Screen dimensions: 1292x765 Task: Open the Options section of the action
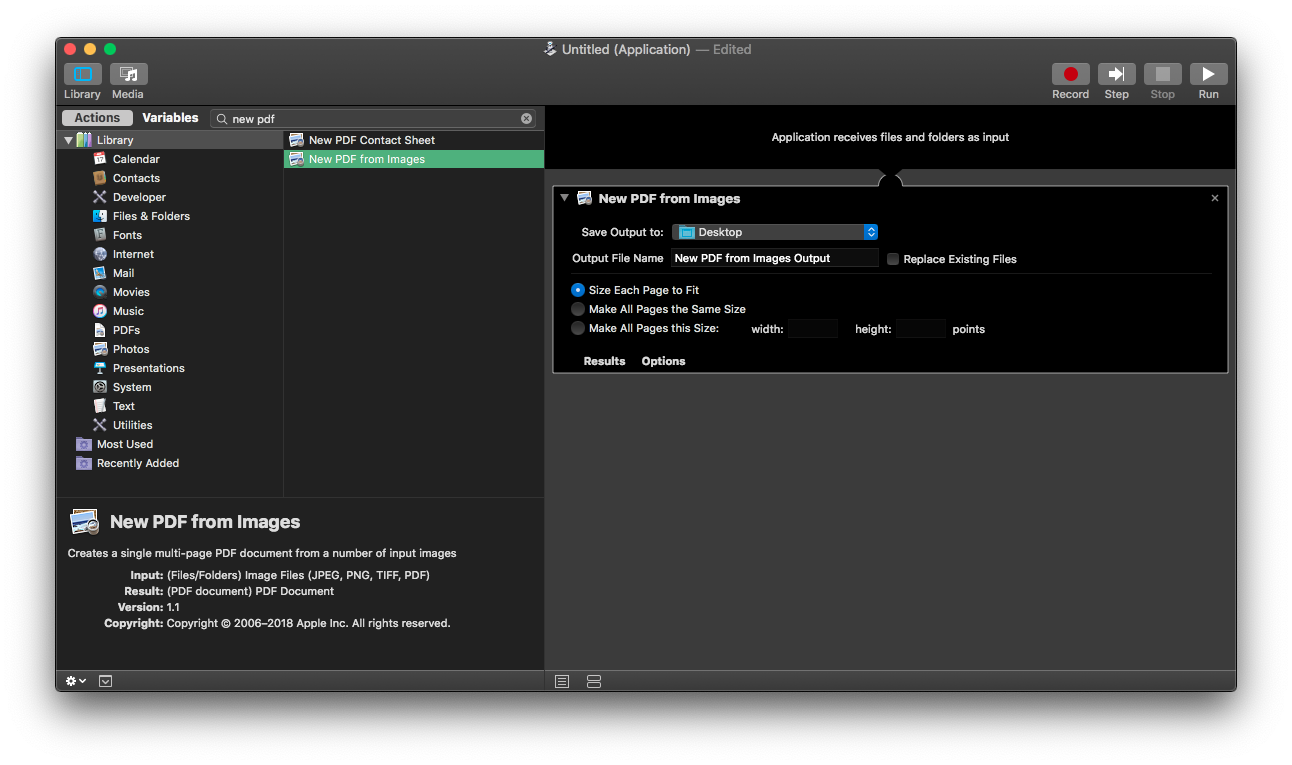point(663,361)
